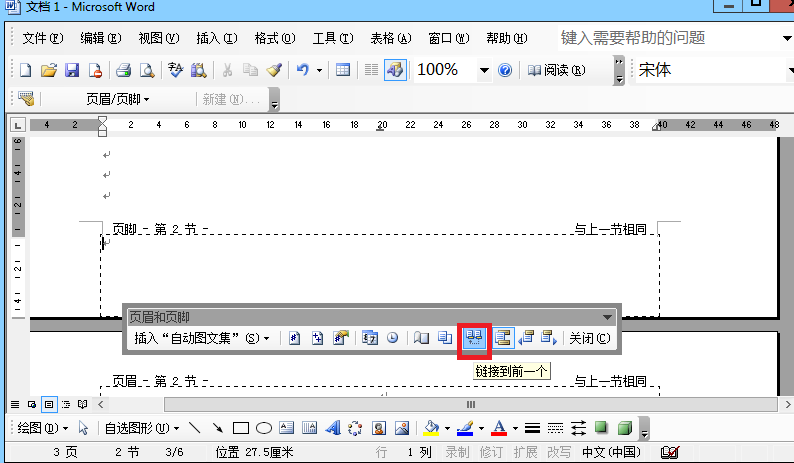This screenshot has height=463, width=794.
Task: Open the 100% zoom dropdown
Action: 484,70
